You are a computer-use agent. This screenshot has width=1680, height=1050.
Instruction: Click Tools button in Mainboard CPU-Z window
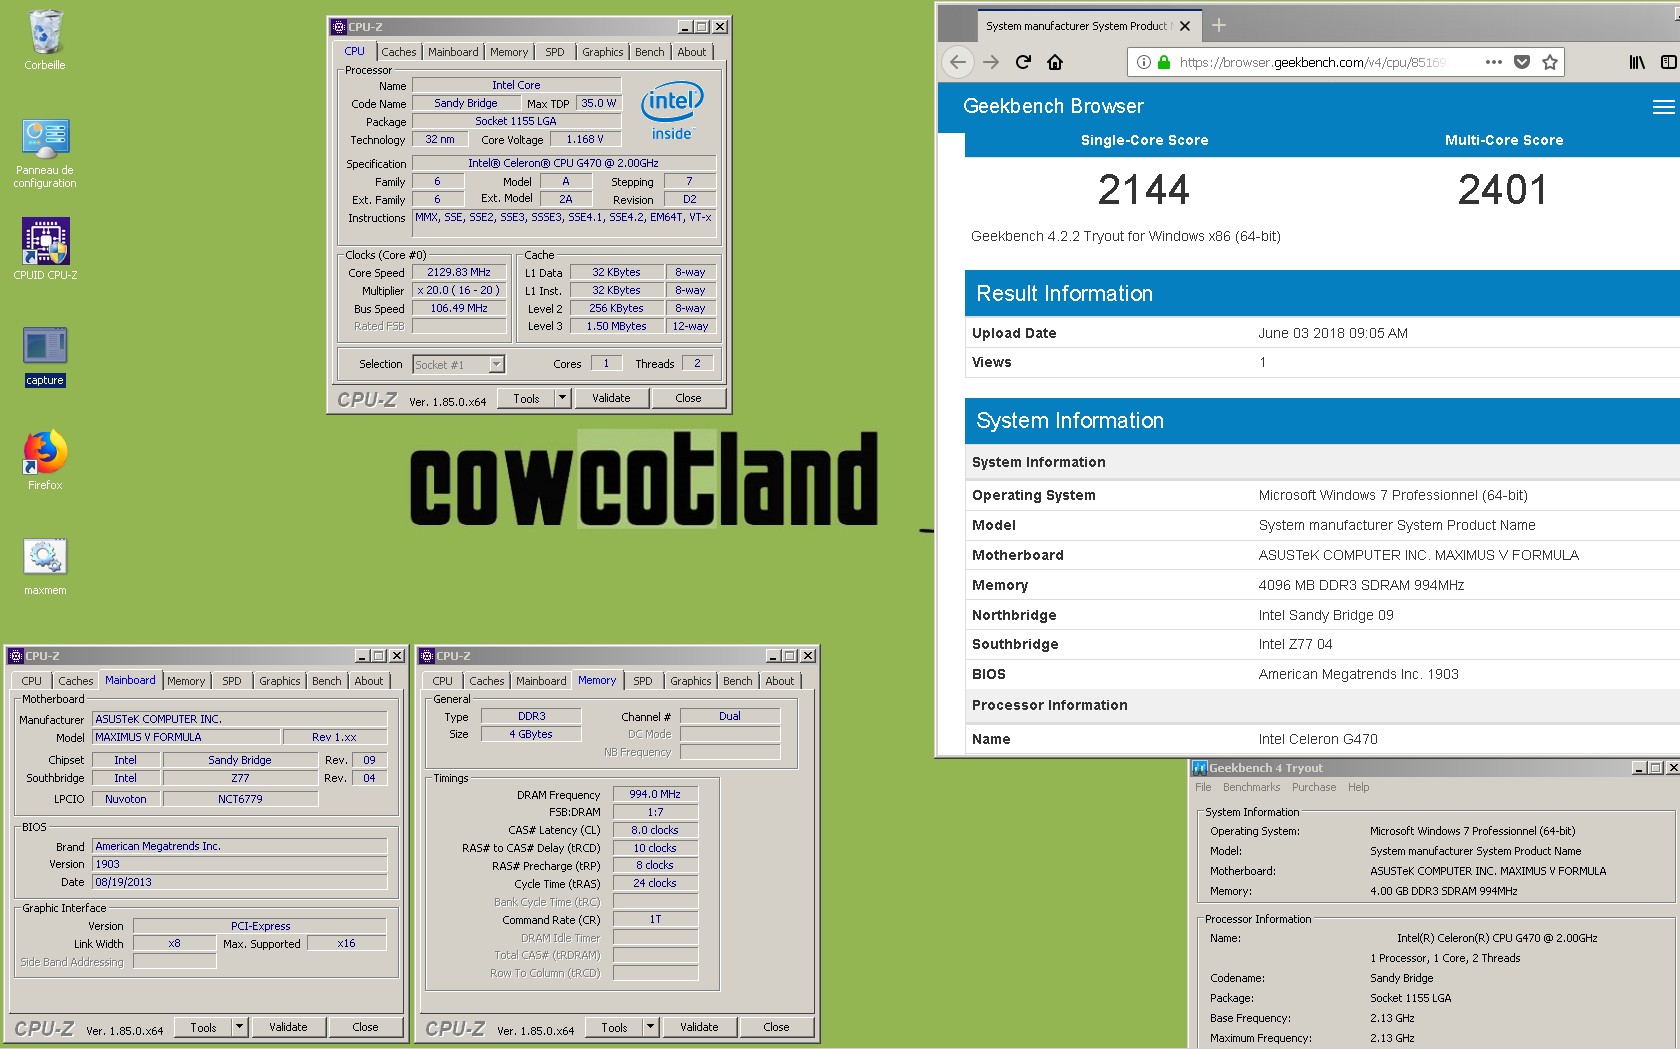click(x=204, y=1027)
